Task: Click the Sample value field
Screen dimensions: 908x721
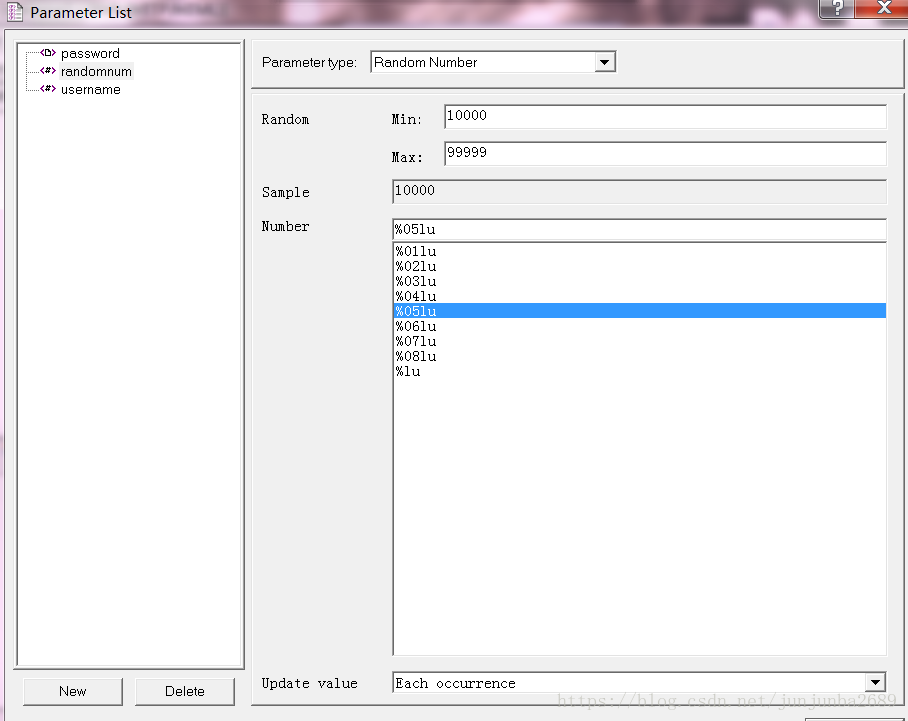Action: click(639, 191)
